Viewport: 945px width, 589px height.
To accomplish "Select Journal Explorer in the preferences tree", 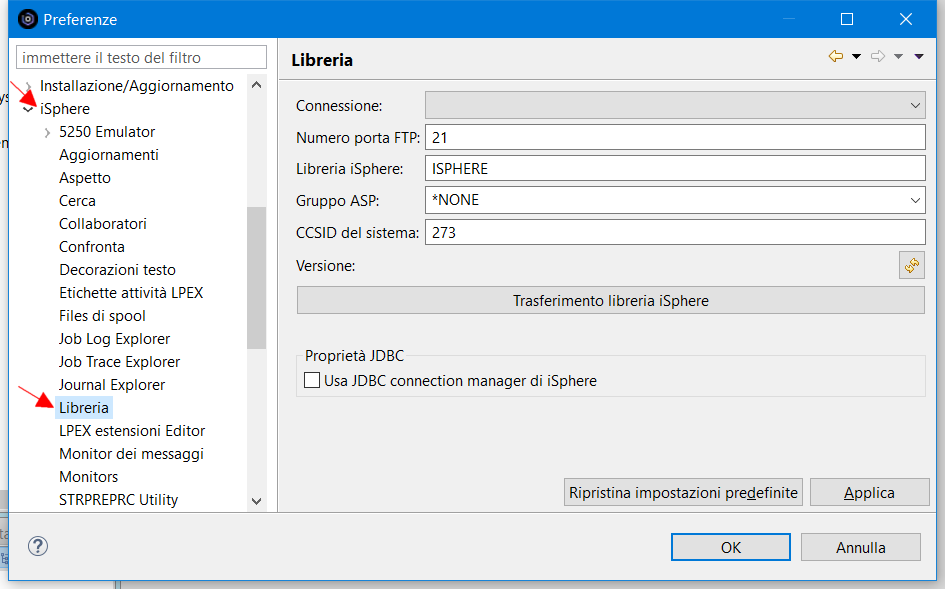I will (x=112, y=384).
